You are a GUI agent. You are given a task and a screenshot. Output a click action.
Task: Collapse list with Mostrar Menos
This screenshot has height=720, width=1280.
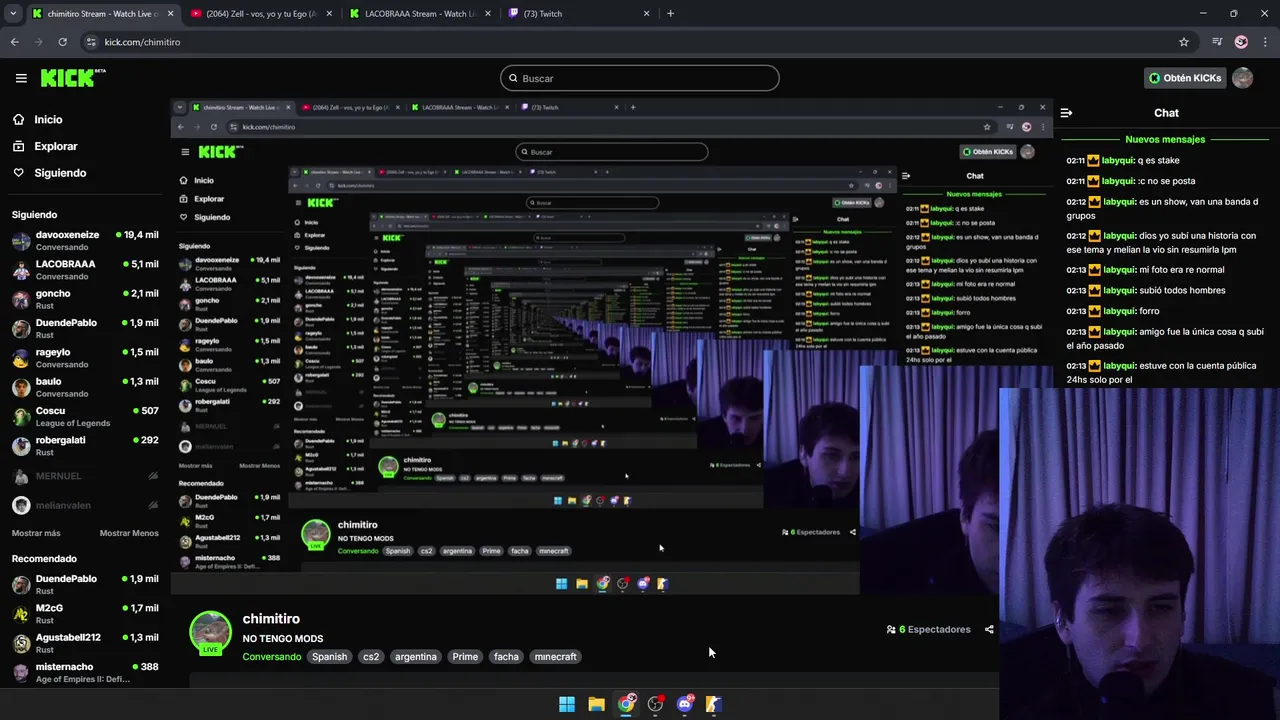[x=129, y=533]
